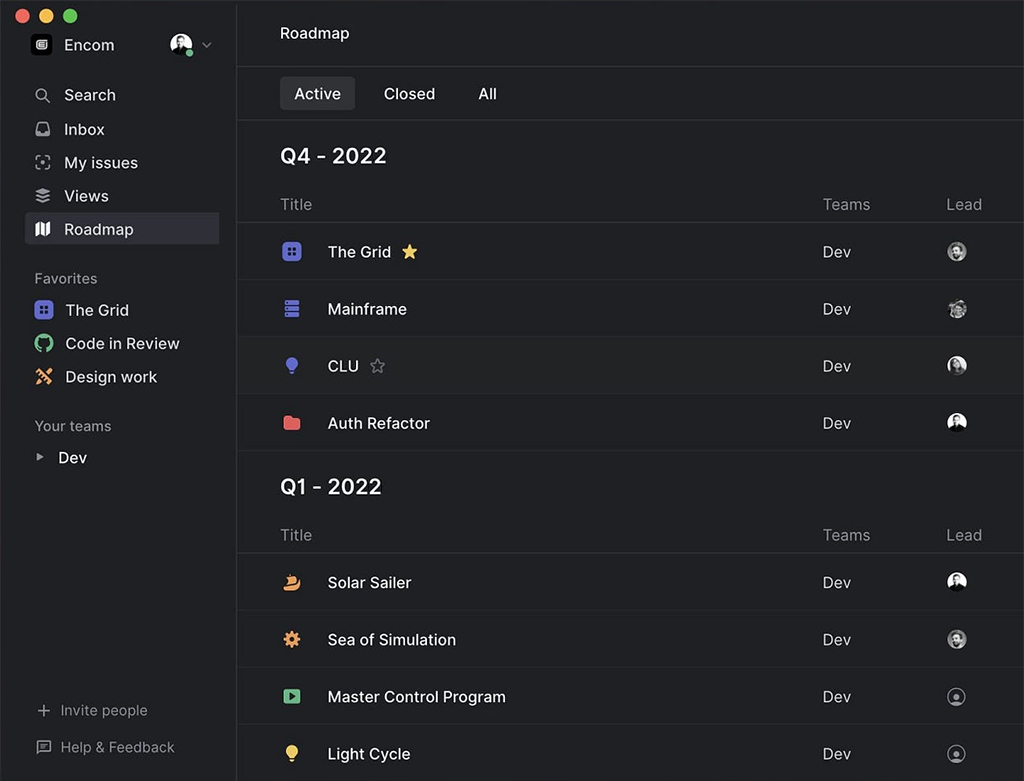Open lead avatar for Solar Sailer row

tap(957, 582)
